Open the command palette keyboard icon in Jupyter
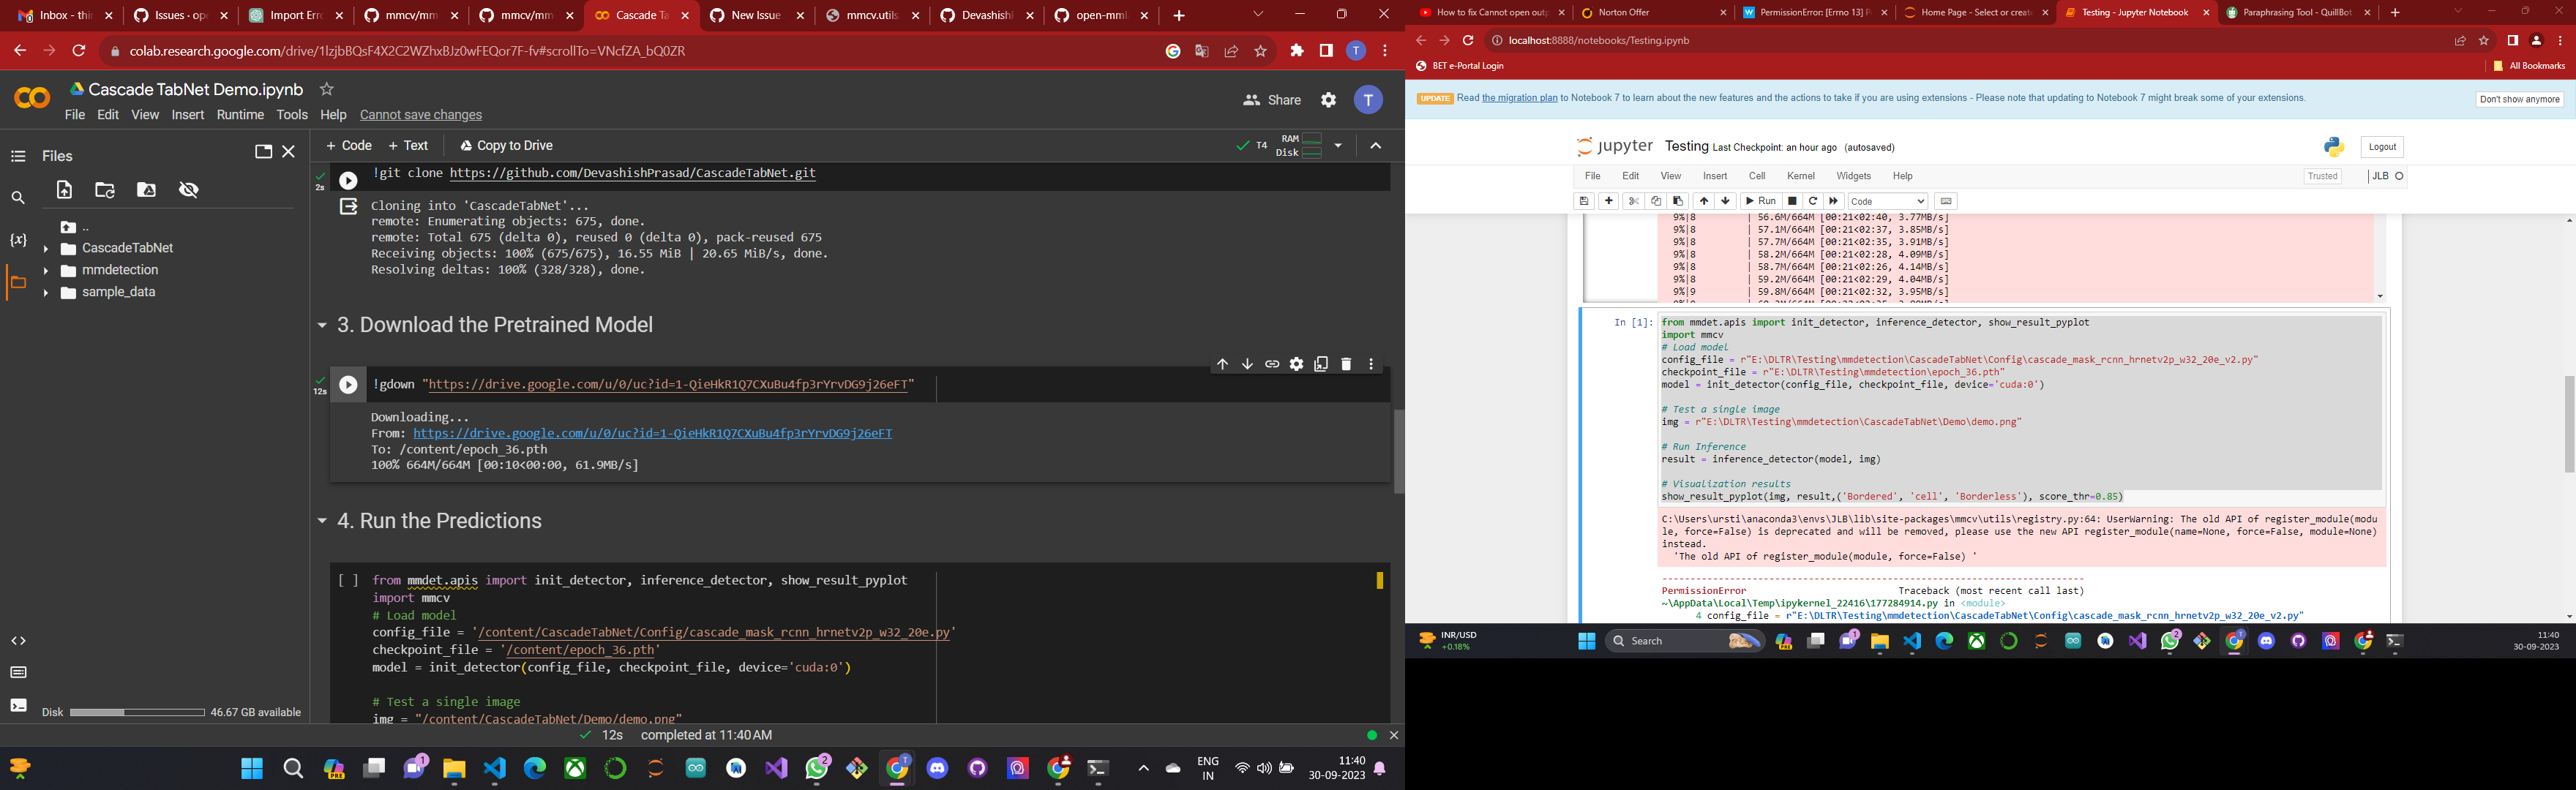Viewport: 2576px width, 790px height. tap(1947, 201)
